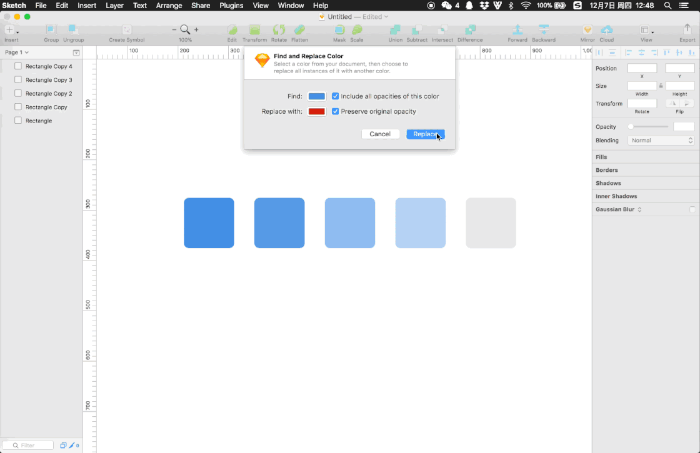700x453 pixels.
Task: Click the darkest blue square on canvas
Action: 209,223
